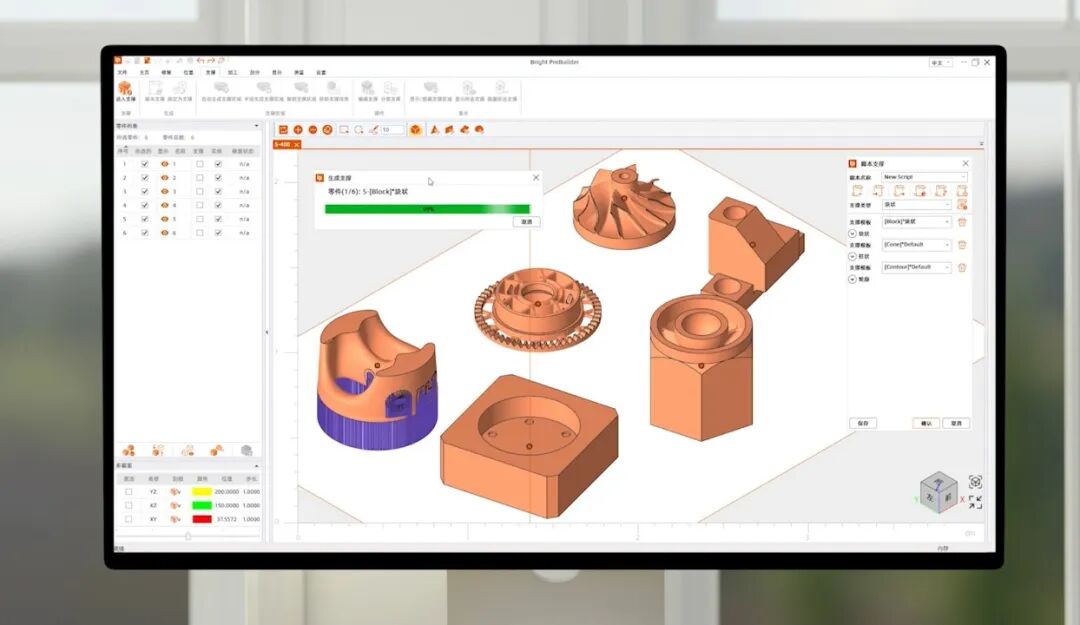Click the fullscreen expand arrows icon
The image size is (1080, 625).
point(975,502)
